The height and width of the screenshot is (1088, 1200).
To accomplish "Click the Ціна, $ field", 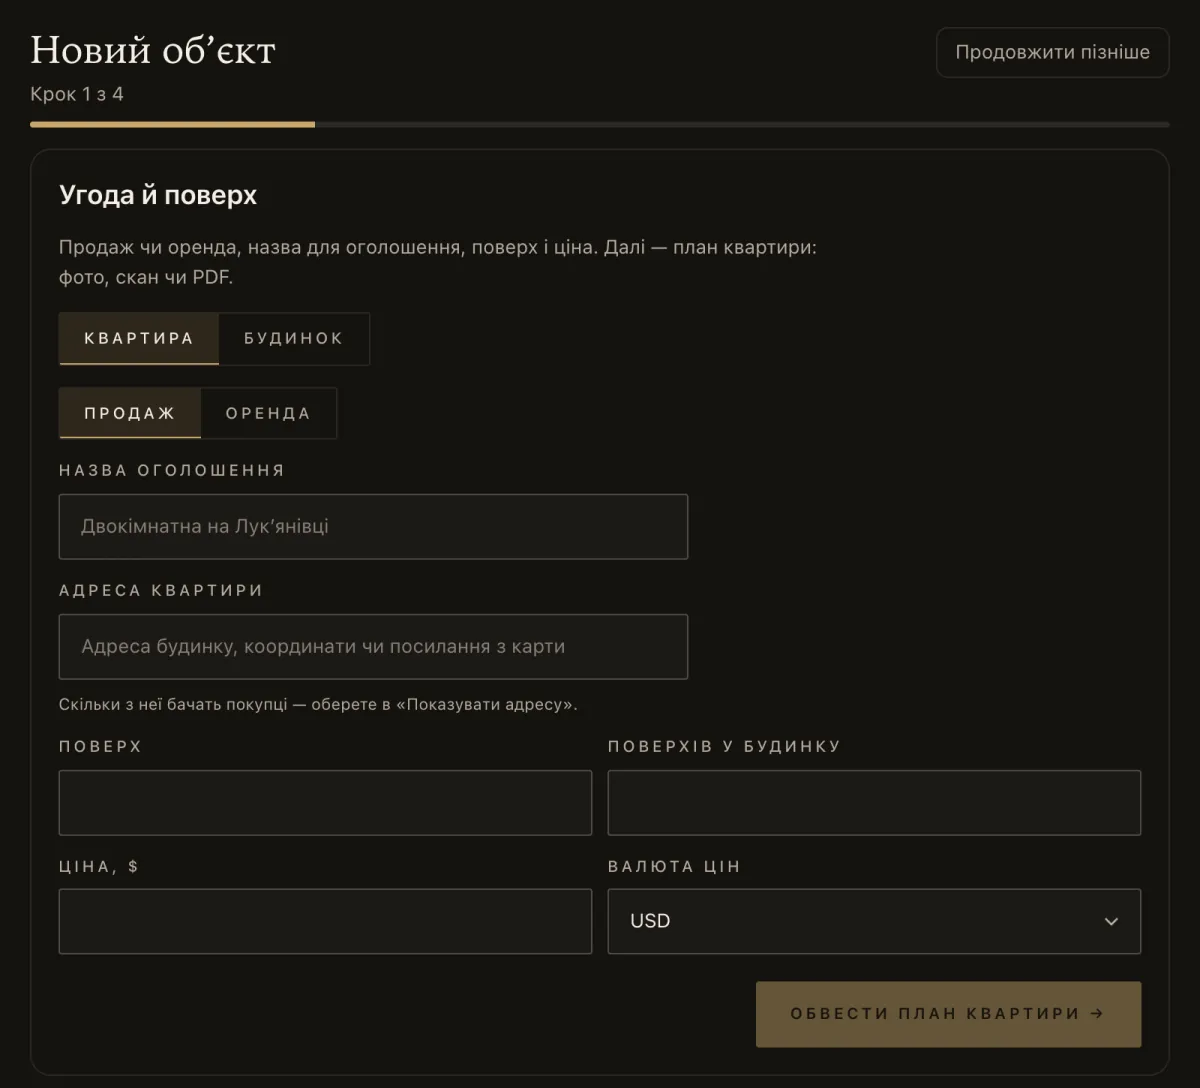I will (x=325, y=921).
